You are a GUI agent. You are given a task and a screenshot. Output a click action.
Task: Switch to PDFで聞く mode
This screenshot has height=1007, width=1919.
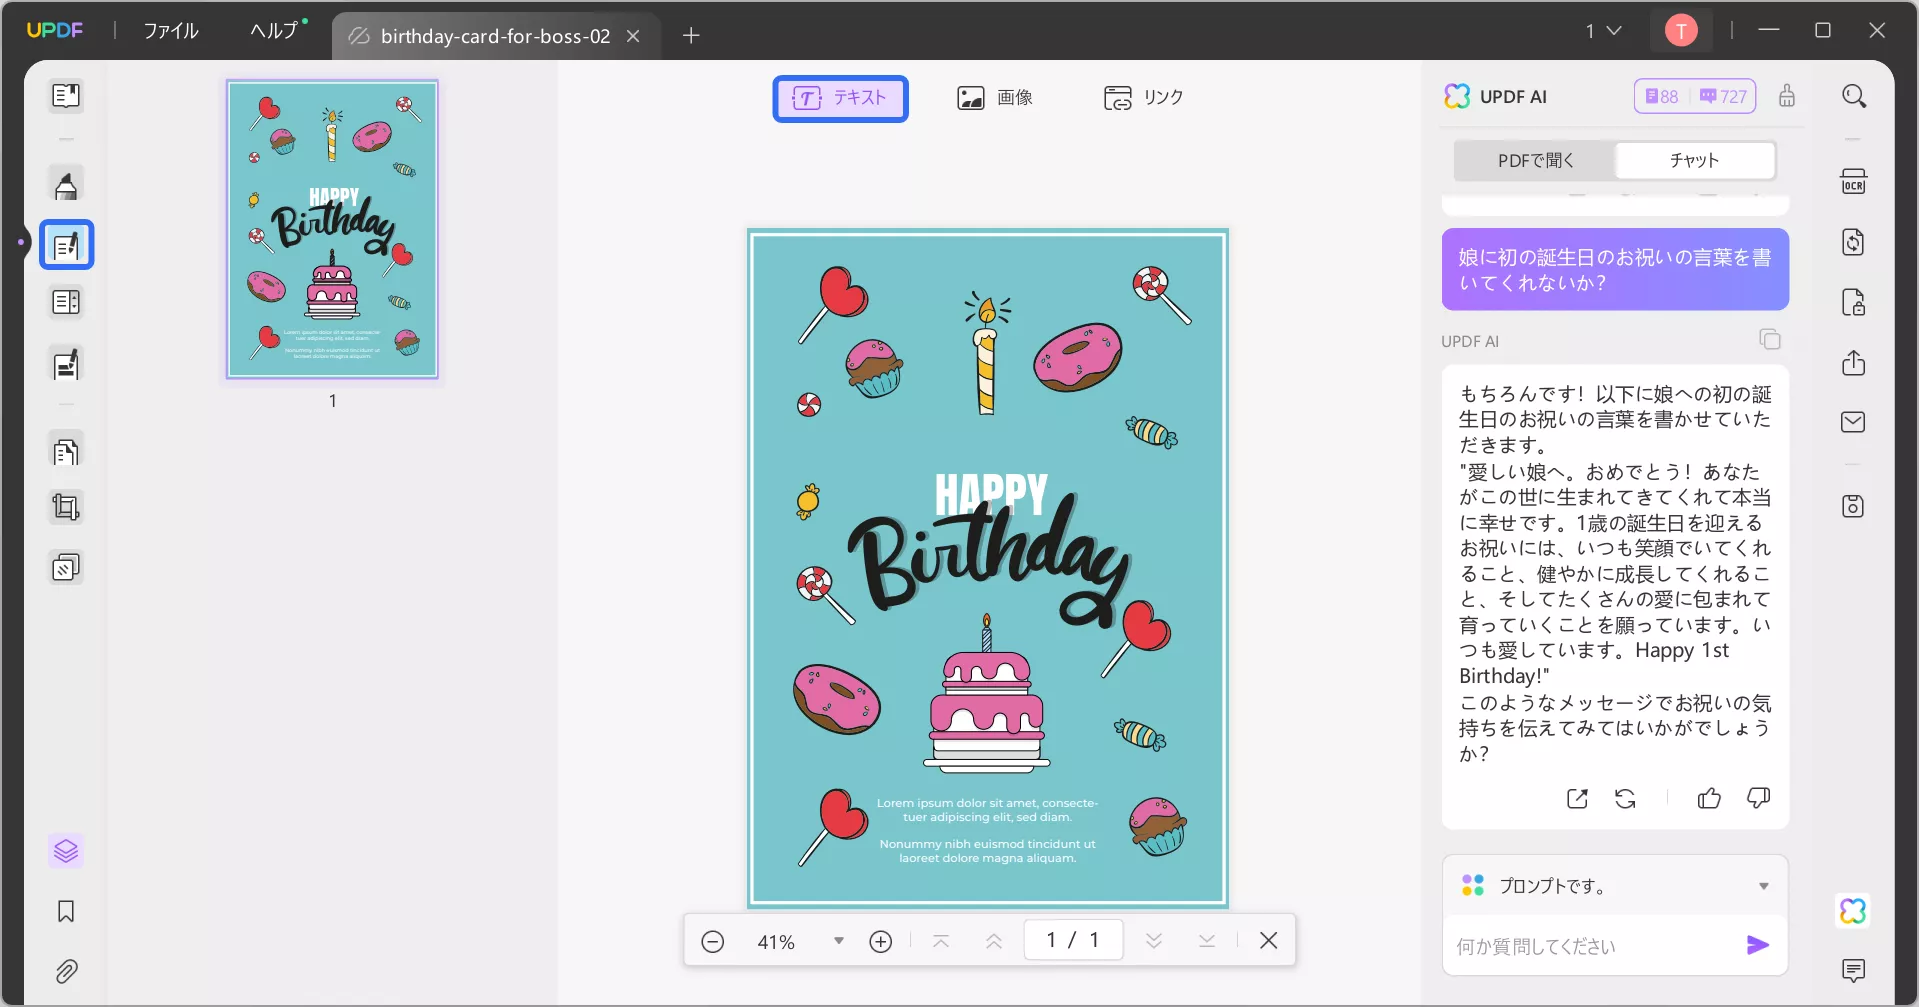click(x=1535, y=160)
